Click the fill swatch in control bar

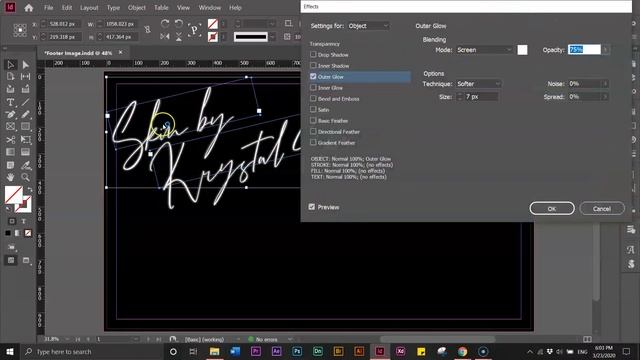pyautogui.click(x=213, y=24)
